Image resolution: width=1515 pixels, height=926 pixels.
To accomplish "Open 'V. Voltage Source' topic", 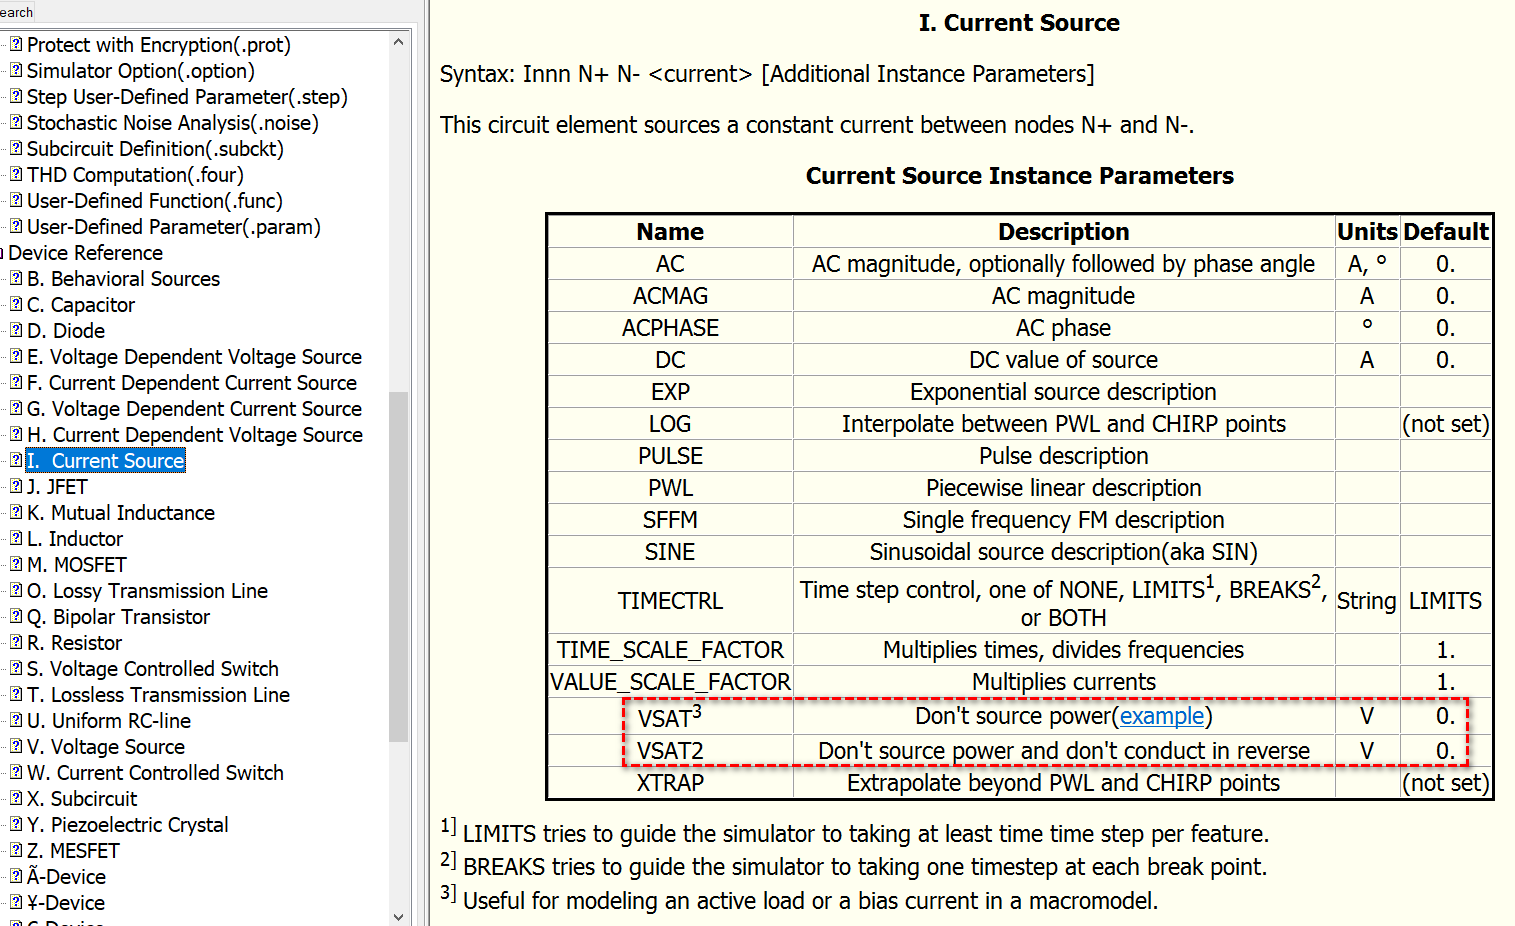I will [106, 747].
